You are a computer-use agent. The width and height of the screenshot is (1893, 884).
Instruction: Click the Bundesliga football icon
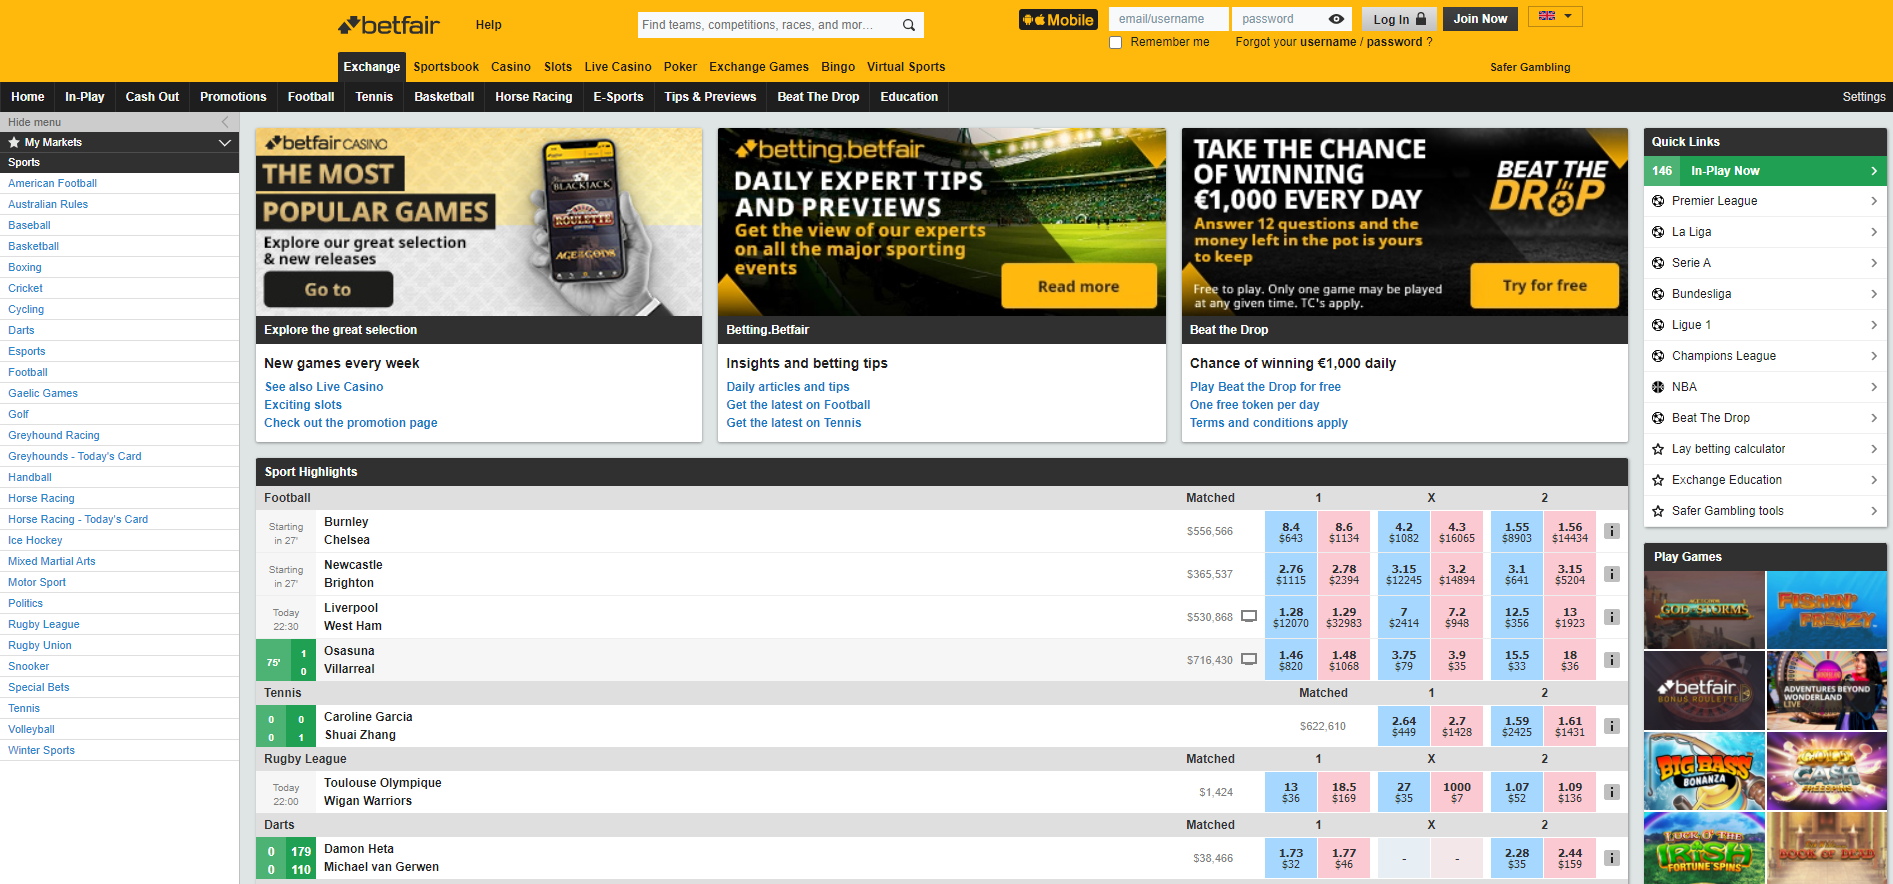click(1658, 294)
